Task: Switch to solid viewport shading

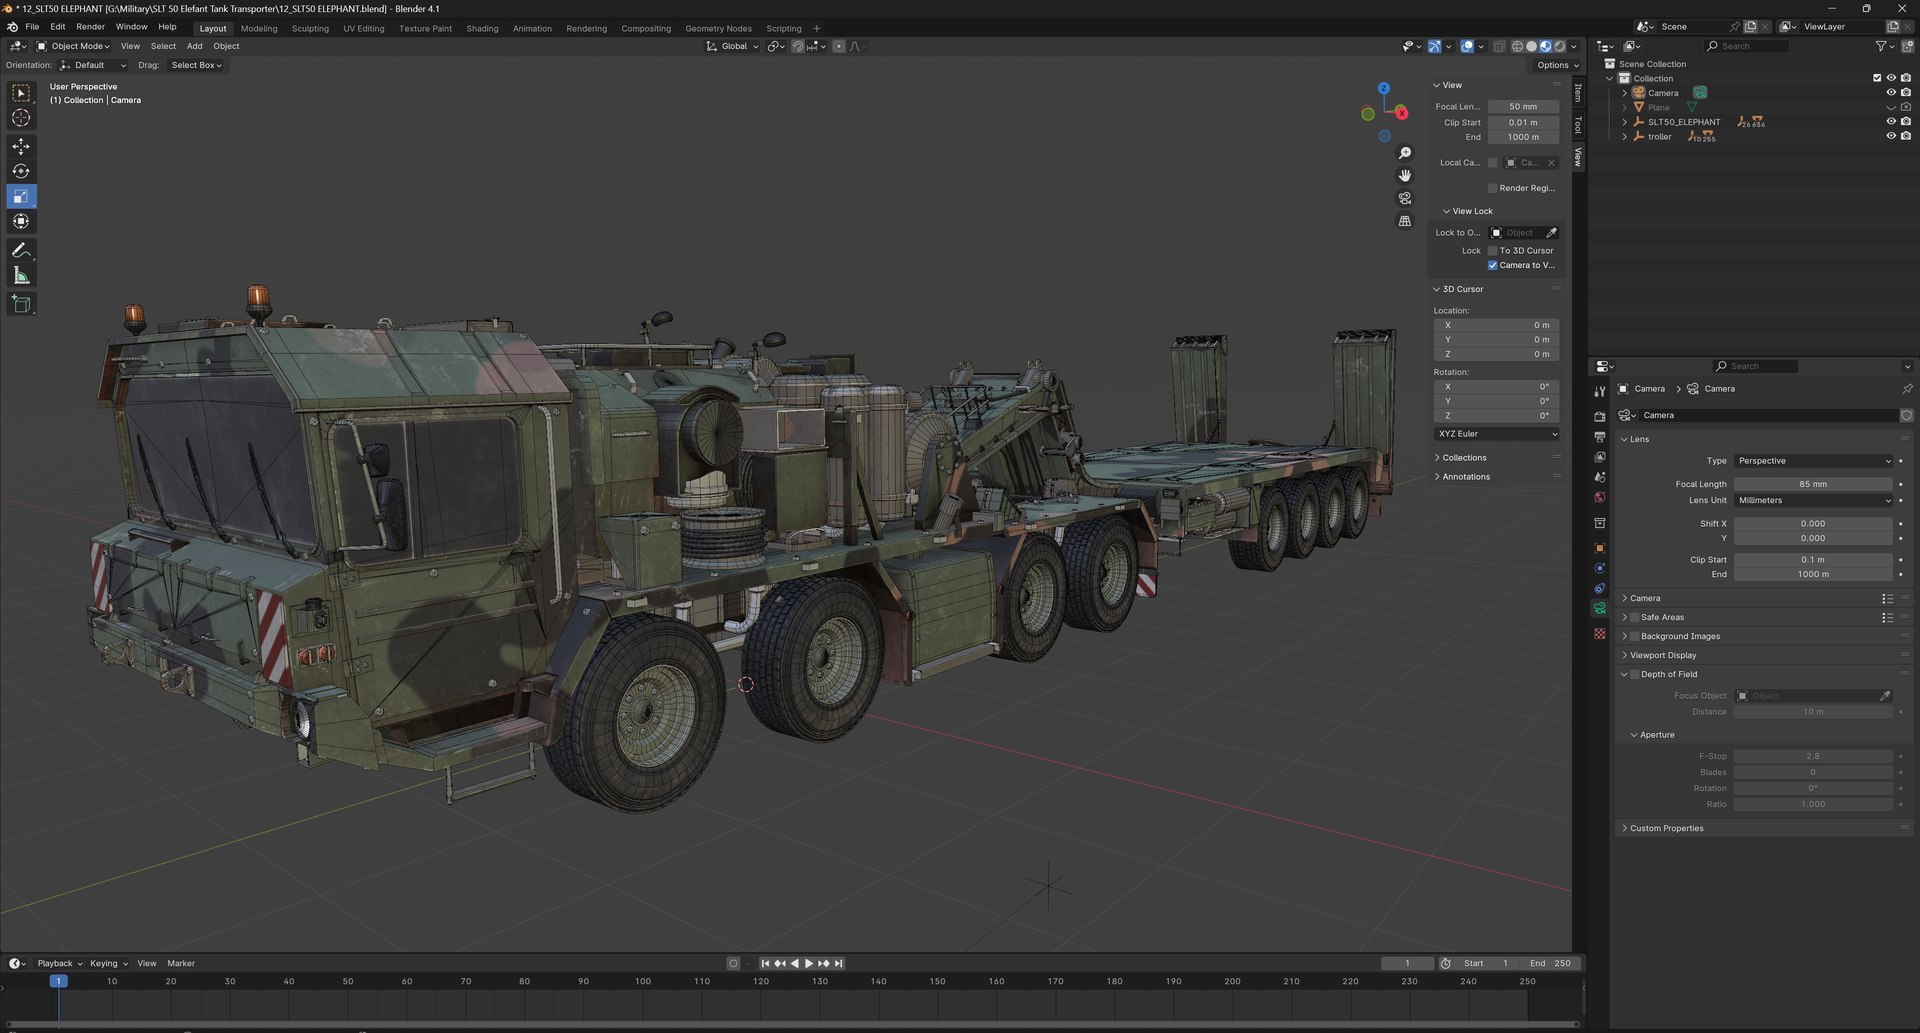Action: [x=1532, y=46]
